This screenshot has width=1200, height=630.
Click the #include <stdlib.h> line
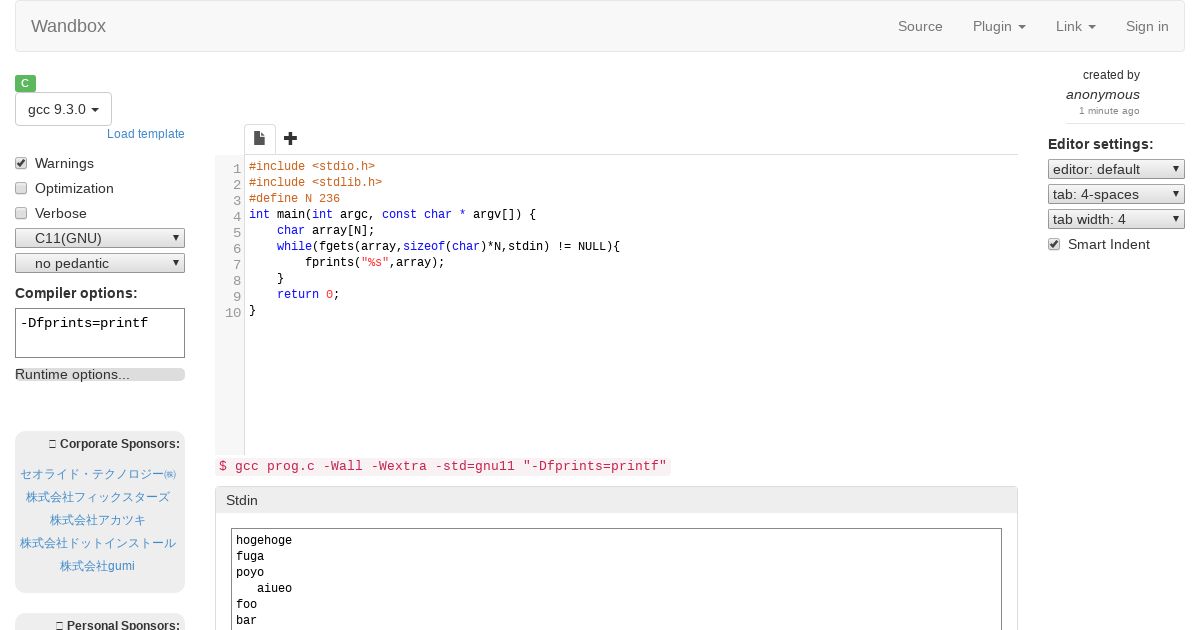(315, 182)
